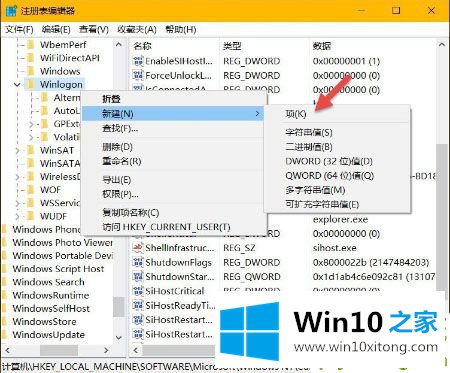Select Windows Search key
The width and height of the screenshot is (450, 373).
48,282
